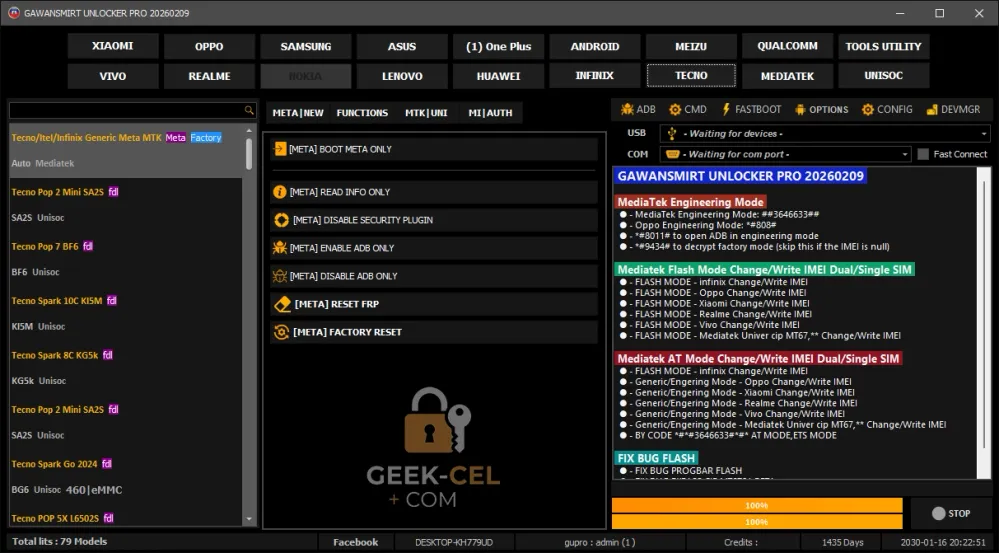The image size is (999, 553).
Task: Click the FASTBOOT lightning icon
Action: tap(726, 110)
